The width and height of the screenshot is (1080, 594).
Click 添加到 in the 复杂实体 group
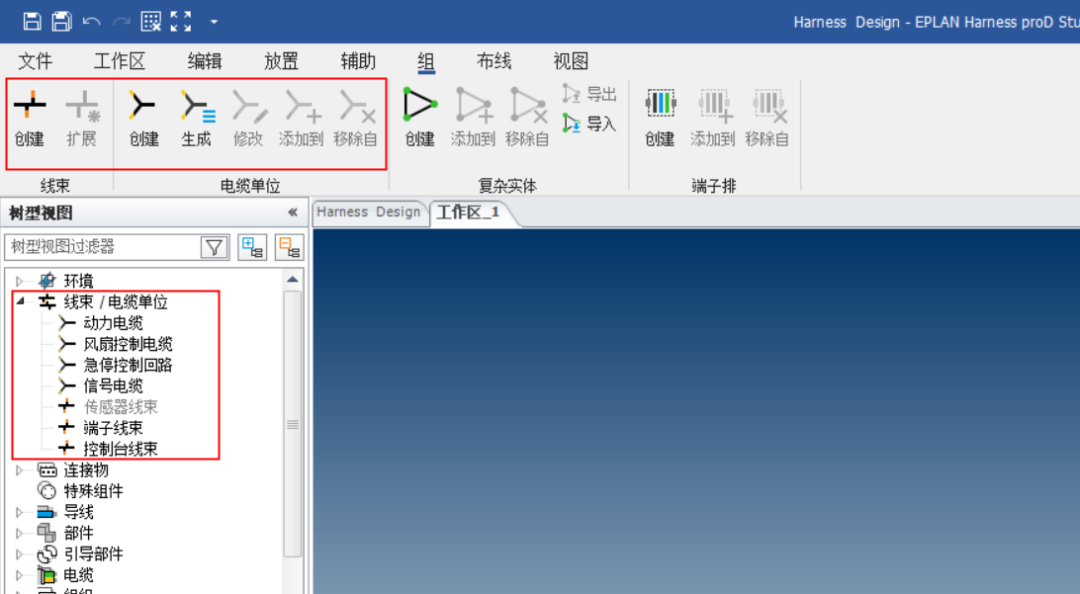[473, 119]
